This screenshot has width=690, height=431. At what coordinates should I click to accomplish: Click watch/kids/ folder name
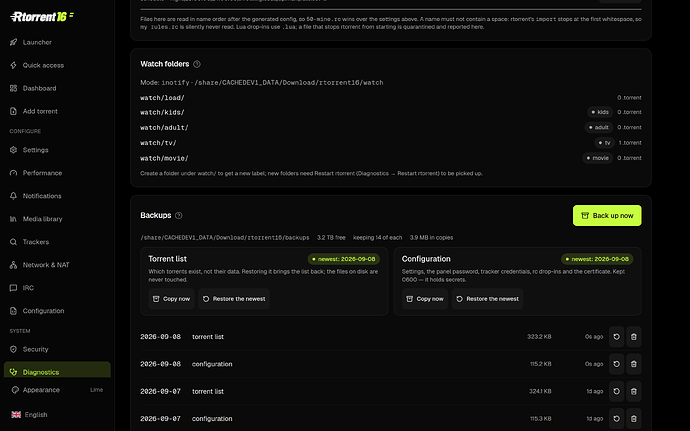[162, 112]
